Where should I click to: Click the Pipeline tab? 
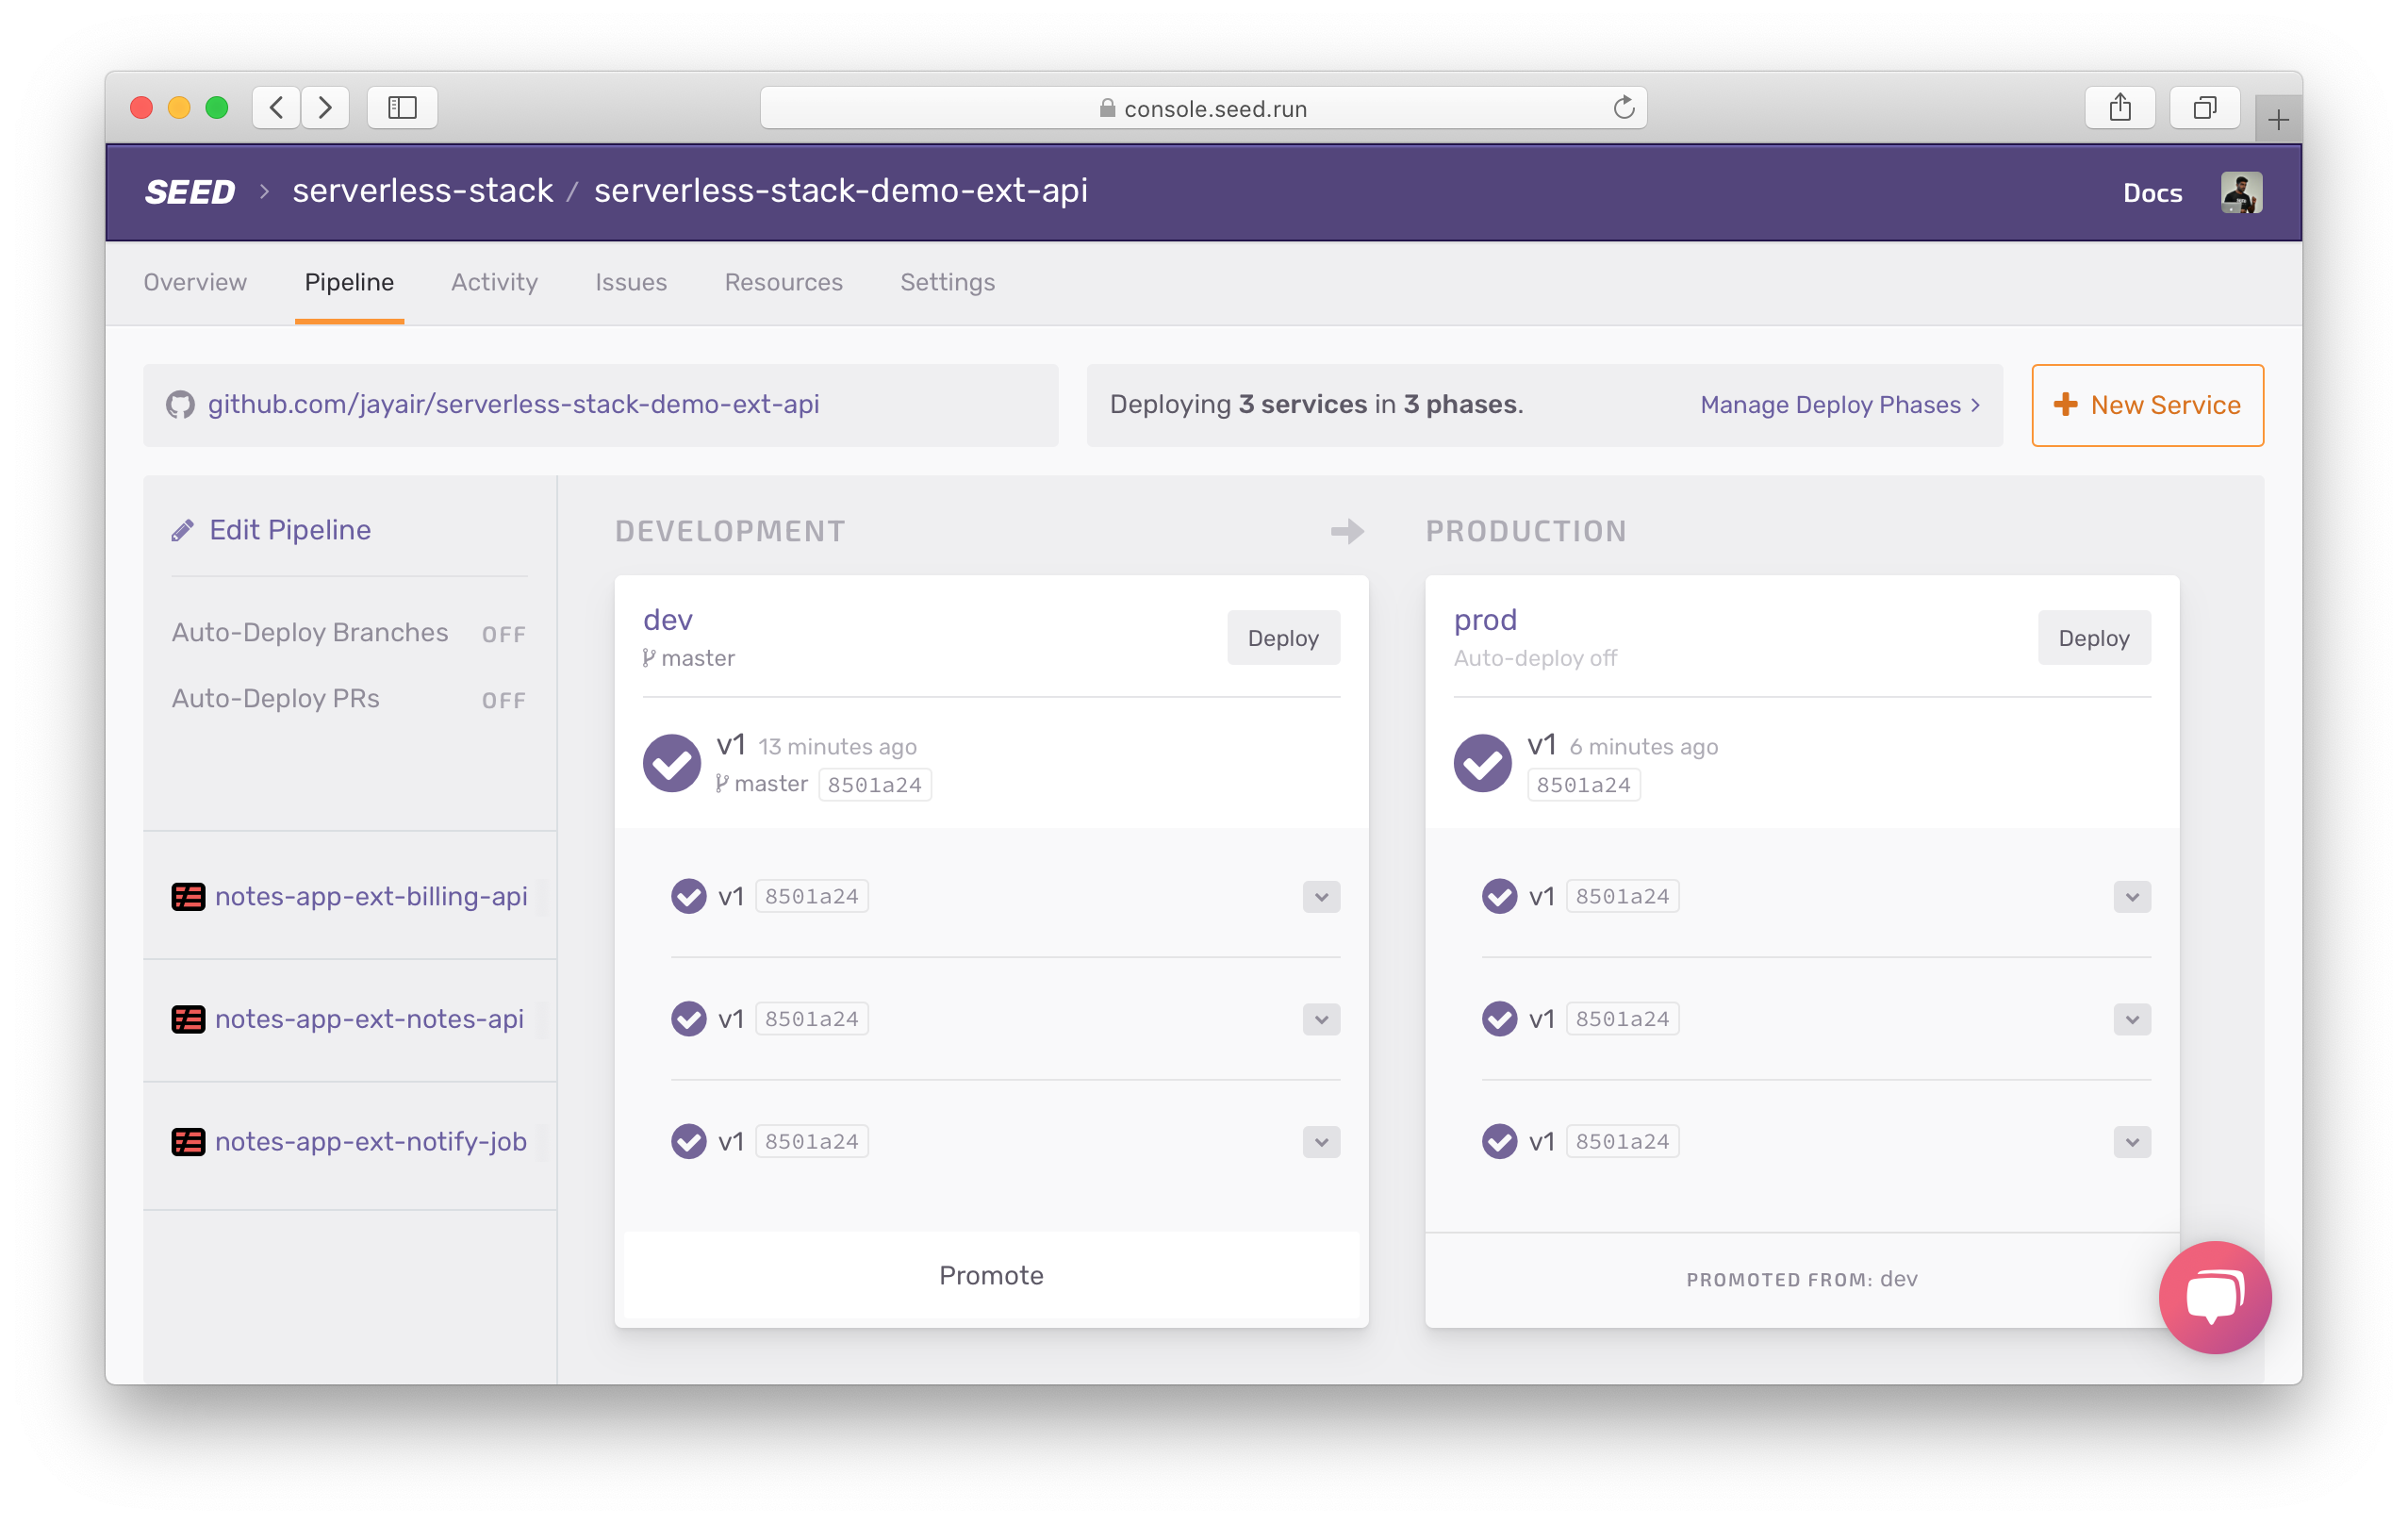[349, 281]
